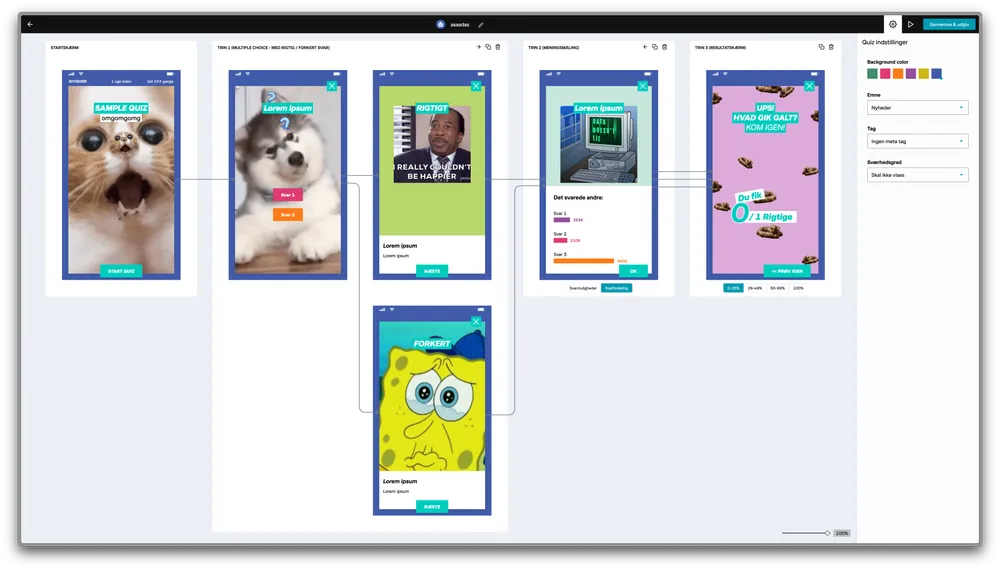Click the home icon beside quiz title
This screenshot has height=570, width=1000.
[x=441, y=24]
